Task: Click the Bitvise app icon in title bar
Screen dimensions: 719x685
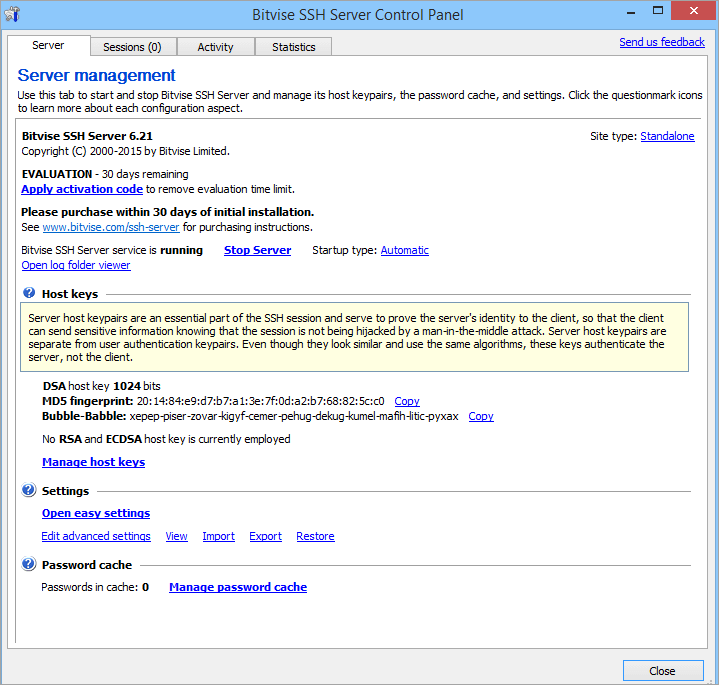Action: 12,14
